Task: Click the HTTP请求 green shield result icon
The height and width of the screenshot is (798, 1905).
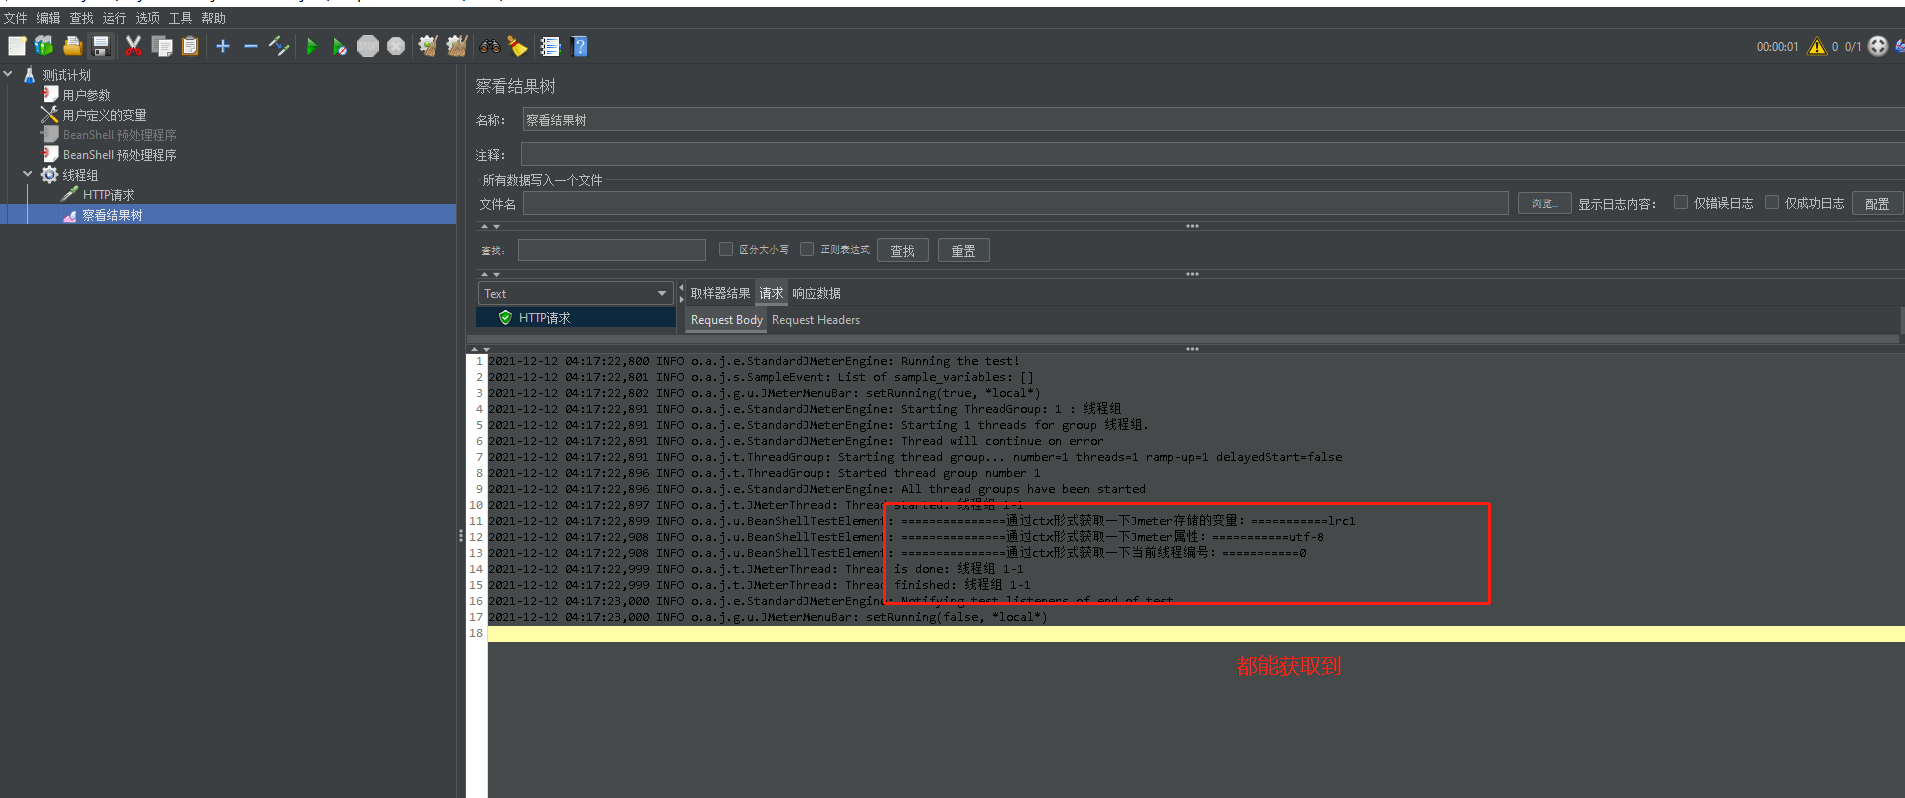Action: pyautogui.click(x=505, y=317)
